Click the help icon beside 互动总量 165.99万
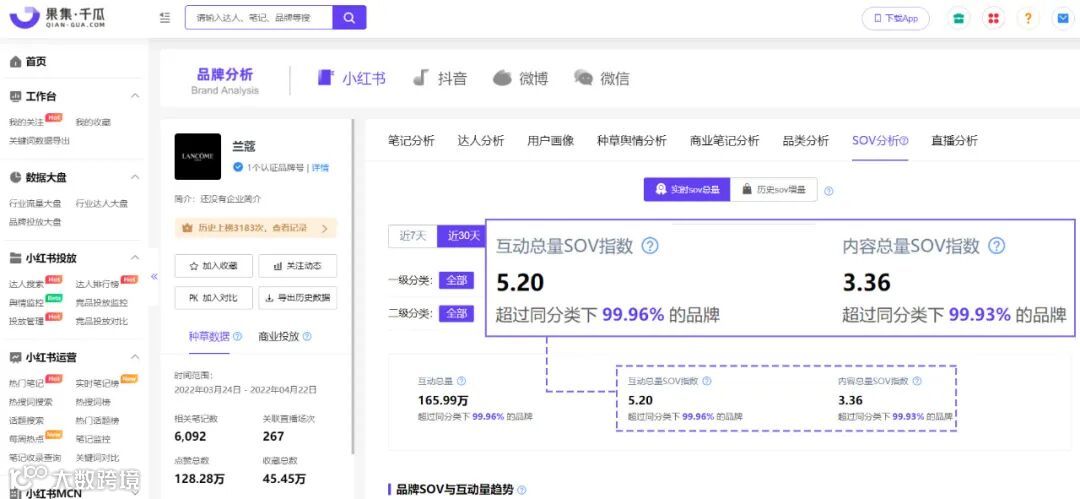 [x=461, y=381]
